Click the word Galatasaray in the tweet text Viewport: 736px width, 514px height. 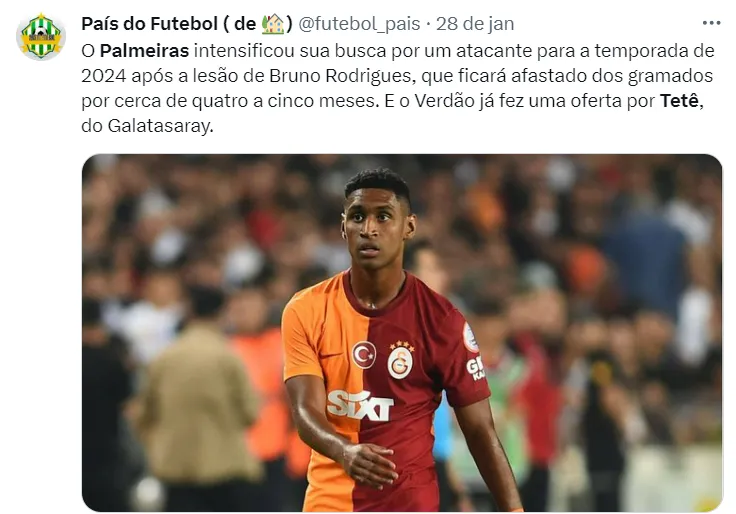tap(158, 126)
